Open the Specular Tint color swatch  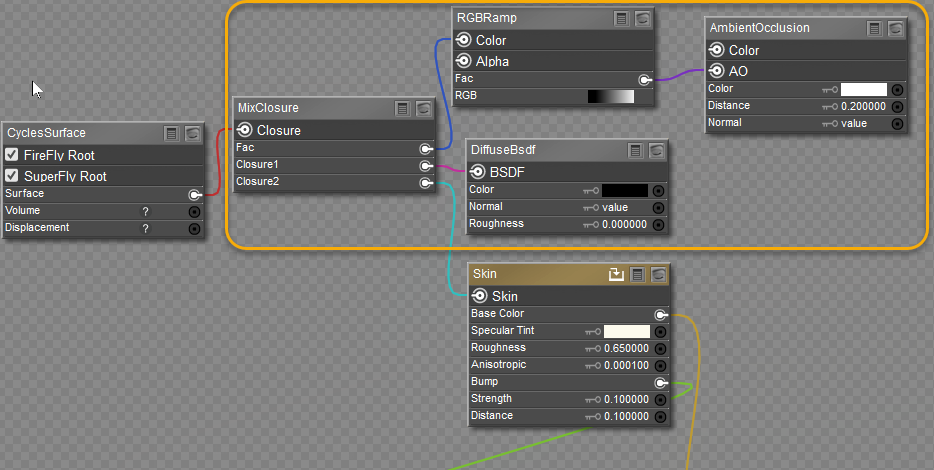click(x=627, y=332)
